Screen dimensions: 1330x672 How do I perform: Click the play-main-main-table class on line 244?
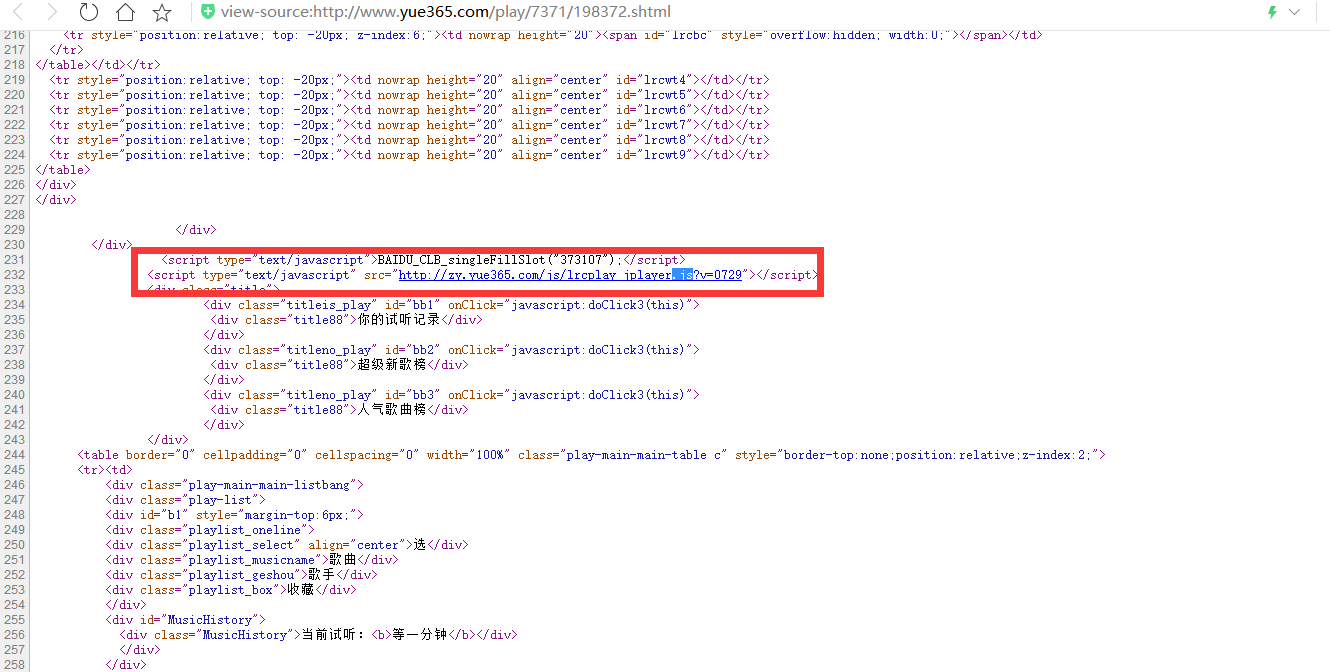[x=638, y=455]
